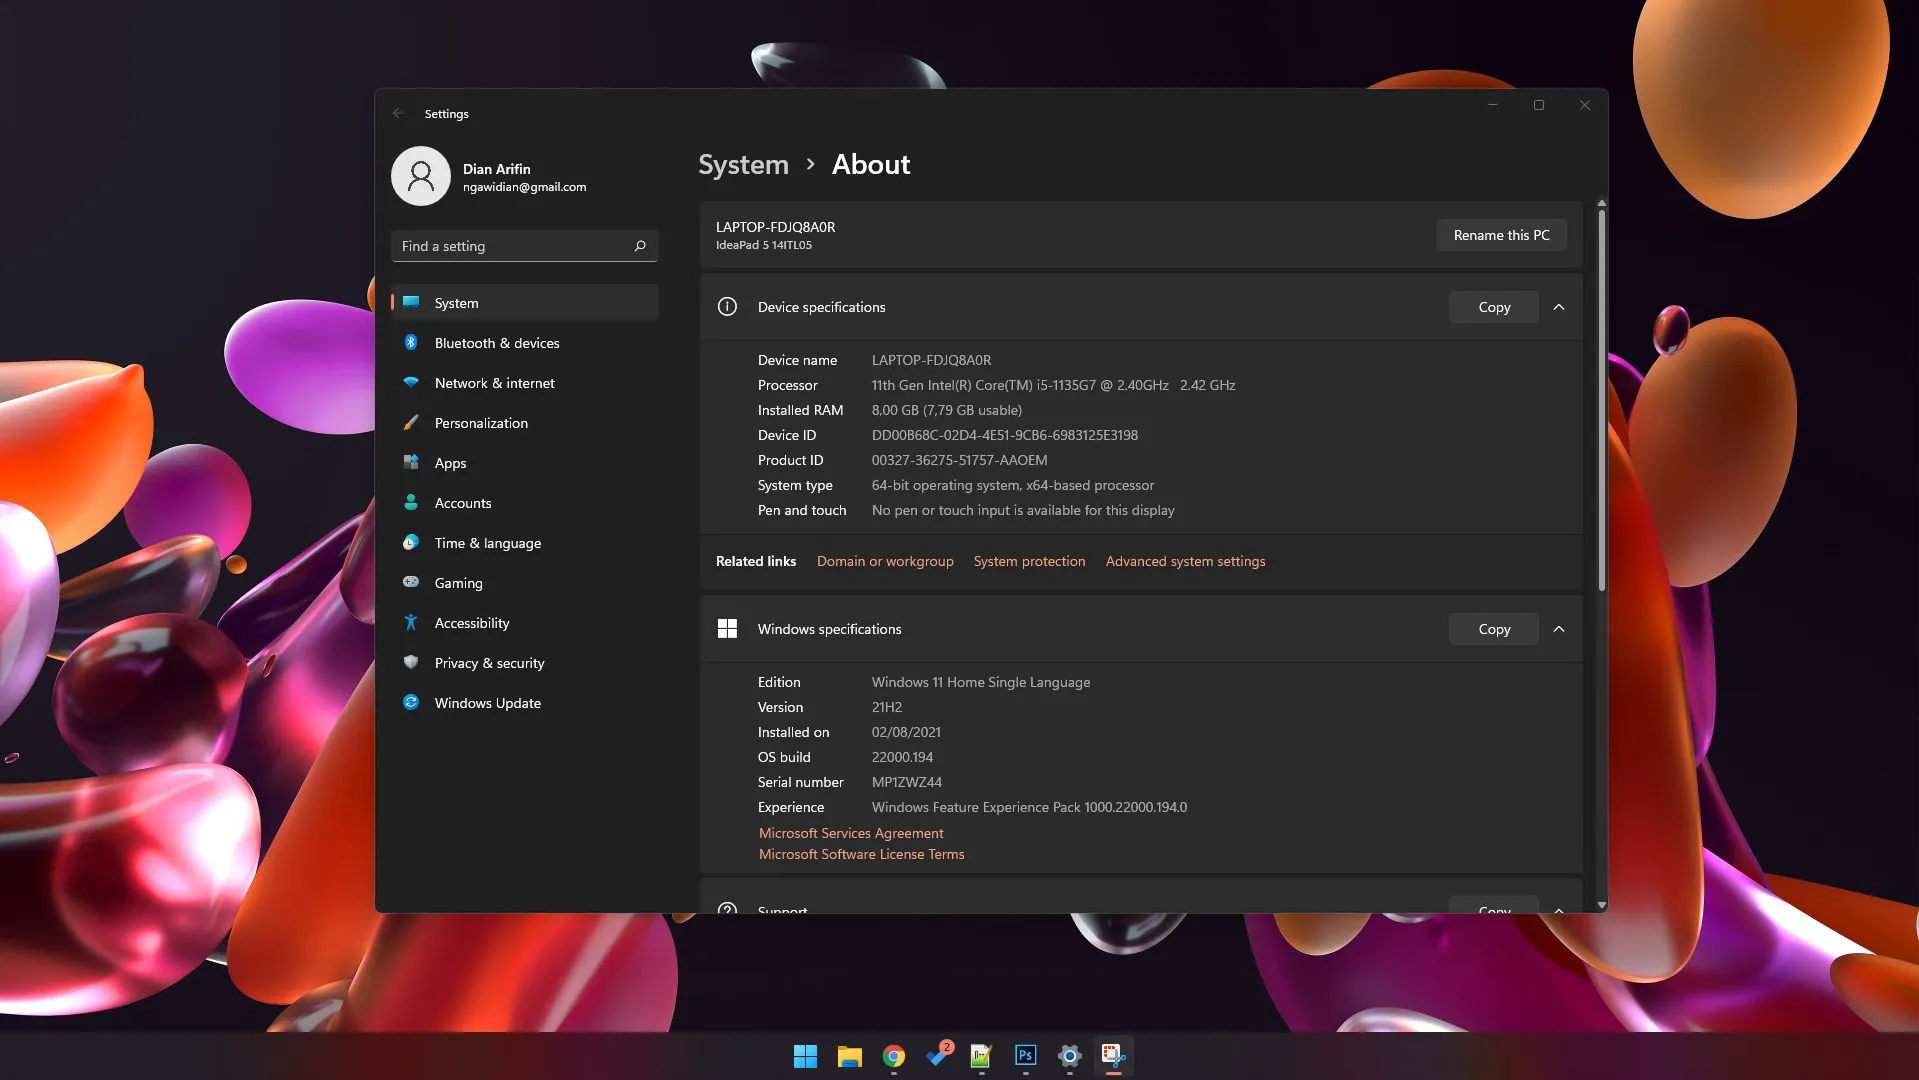1919x1080 pixels.
Task: Click the Accessibility figure icon
Action: point(411,623)
